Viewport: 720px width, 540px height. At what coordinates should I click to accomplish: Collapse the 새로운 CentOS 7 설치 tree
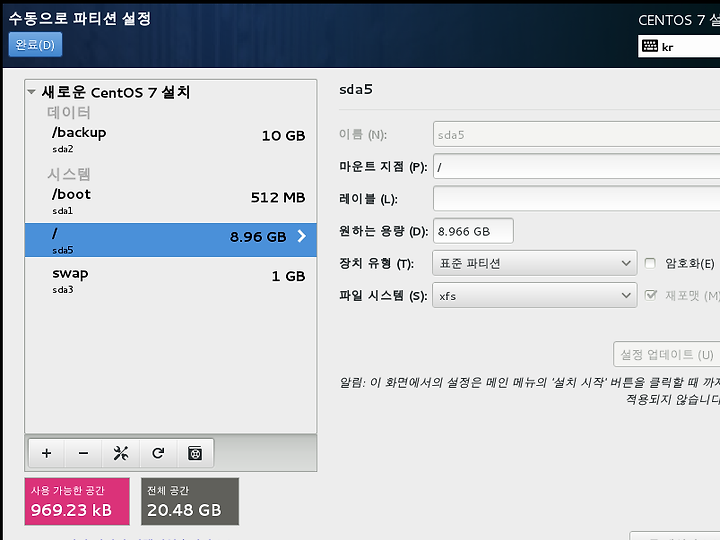[x=31, y=92]
